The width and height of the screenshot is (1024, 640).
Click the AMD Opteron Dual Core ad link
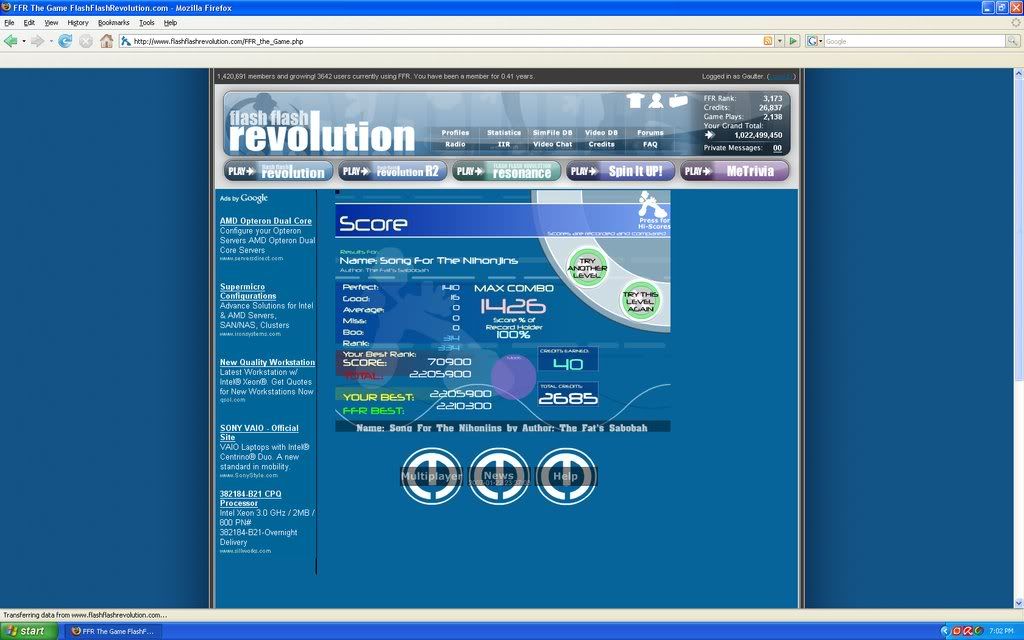[265, 221]
